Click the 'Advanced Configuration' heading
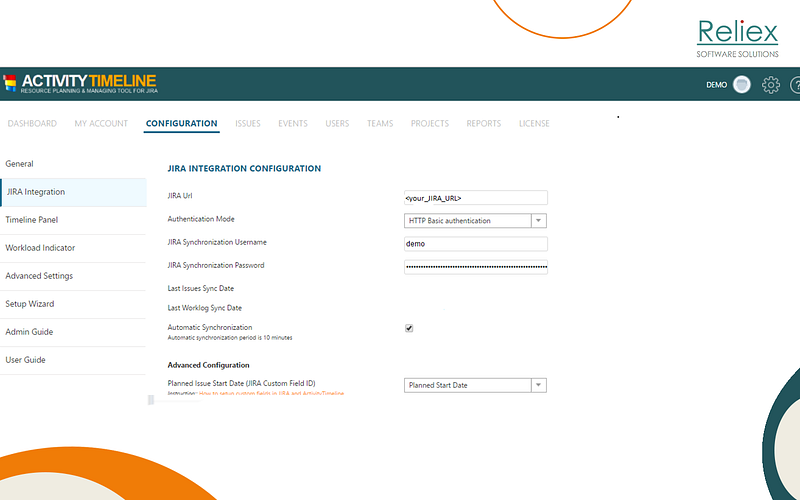The image size is (800, 500). tap(208, 365)
